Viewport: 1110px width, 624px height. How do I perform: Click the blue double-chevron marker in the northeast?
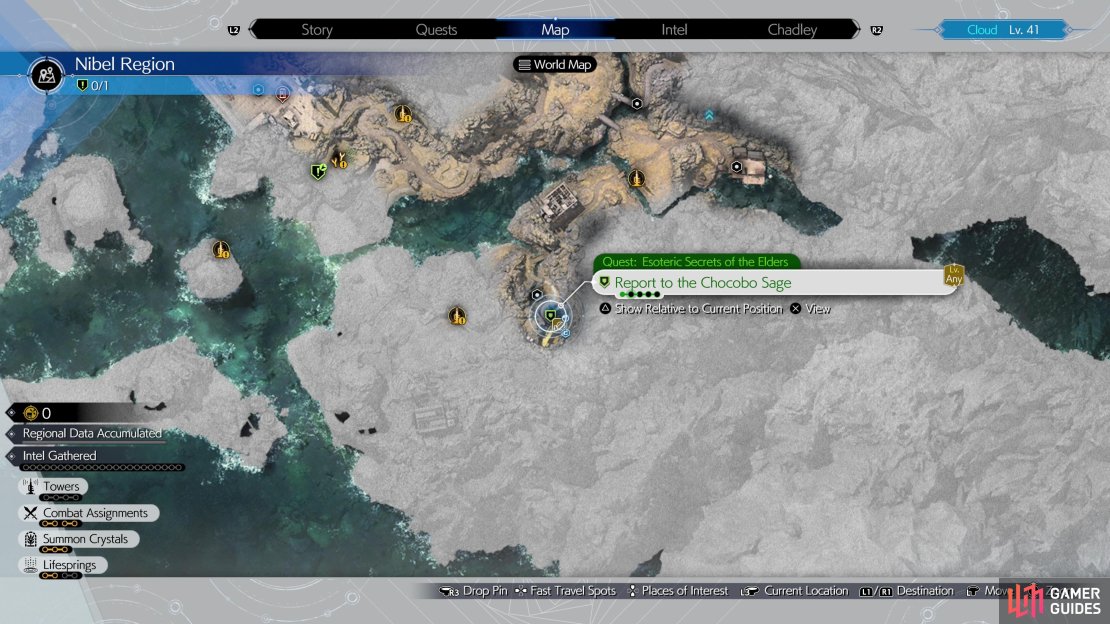coord(709,115)
